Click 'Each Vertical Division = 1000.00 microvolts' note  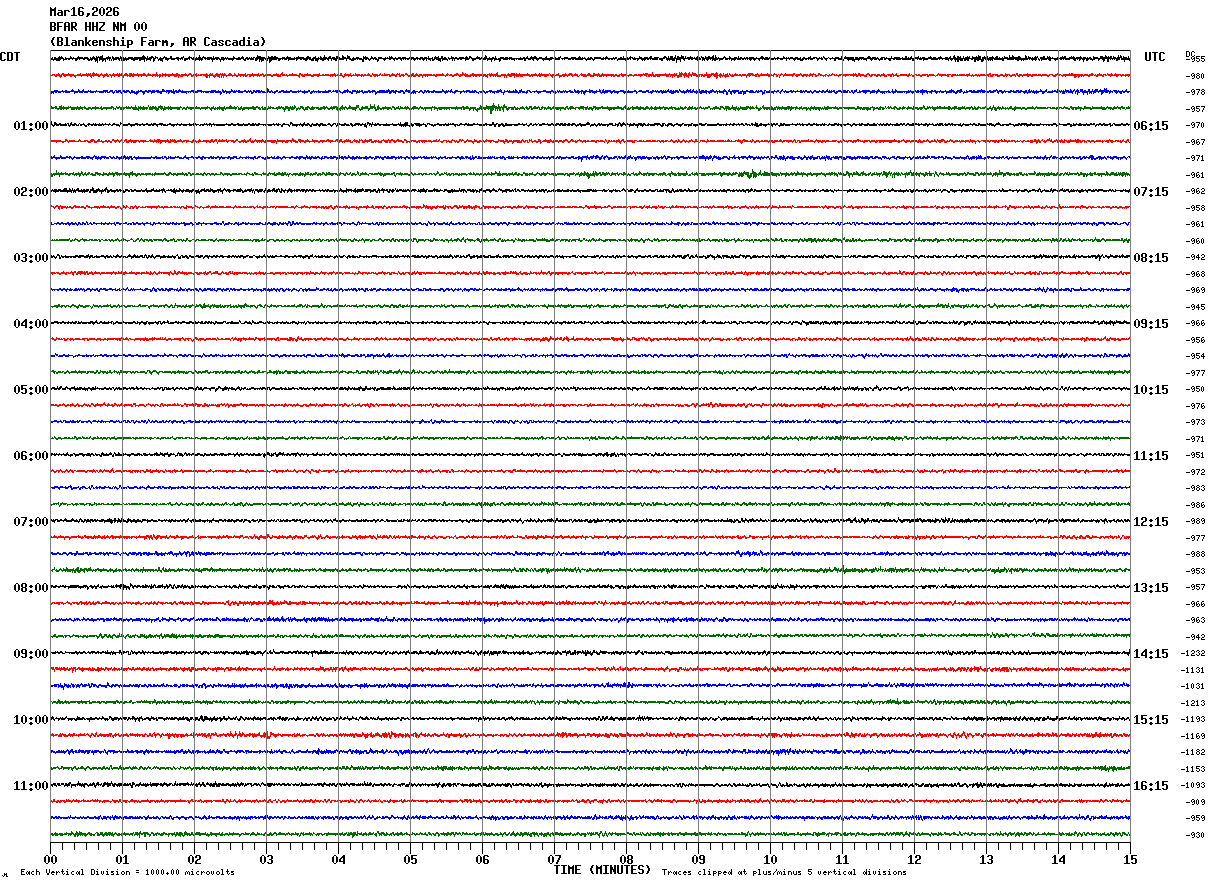pyautogui.click(x=127, y=872)
